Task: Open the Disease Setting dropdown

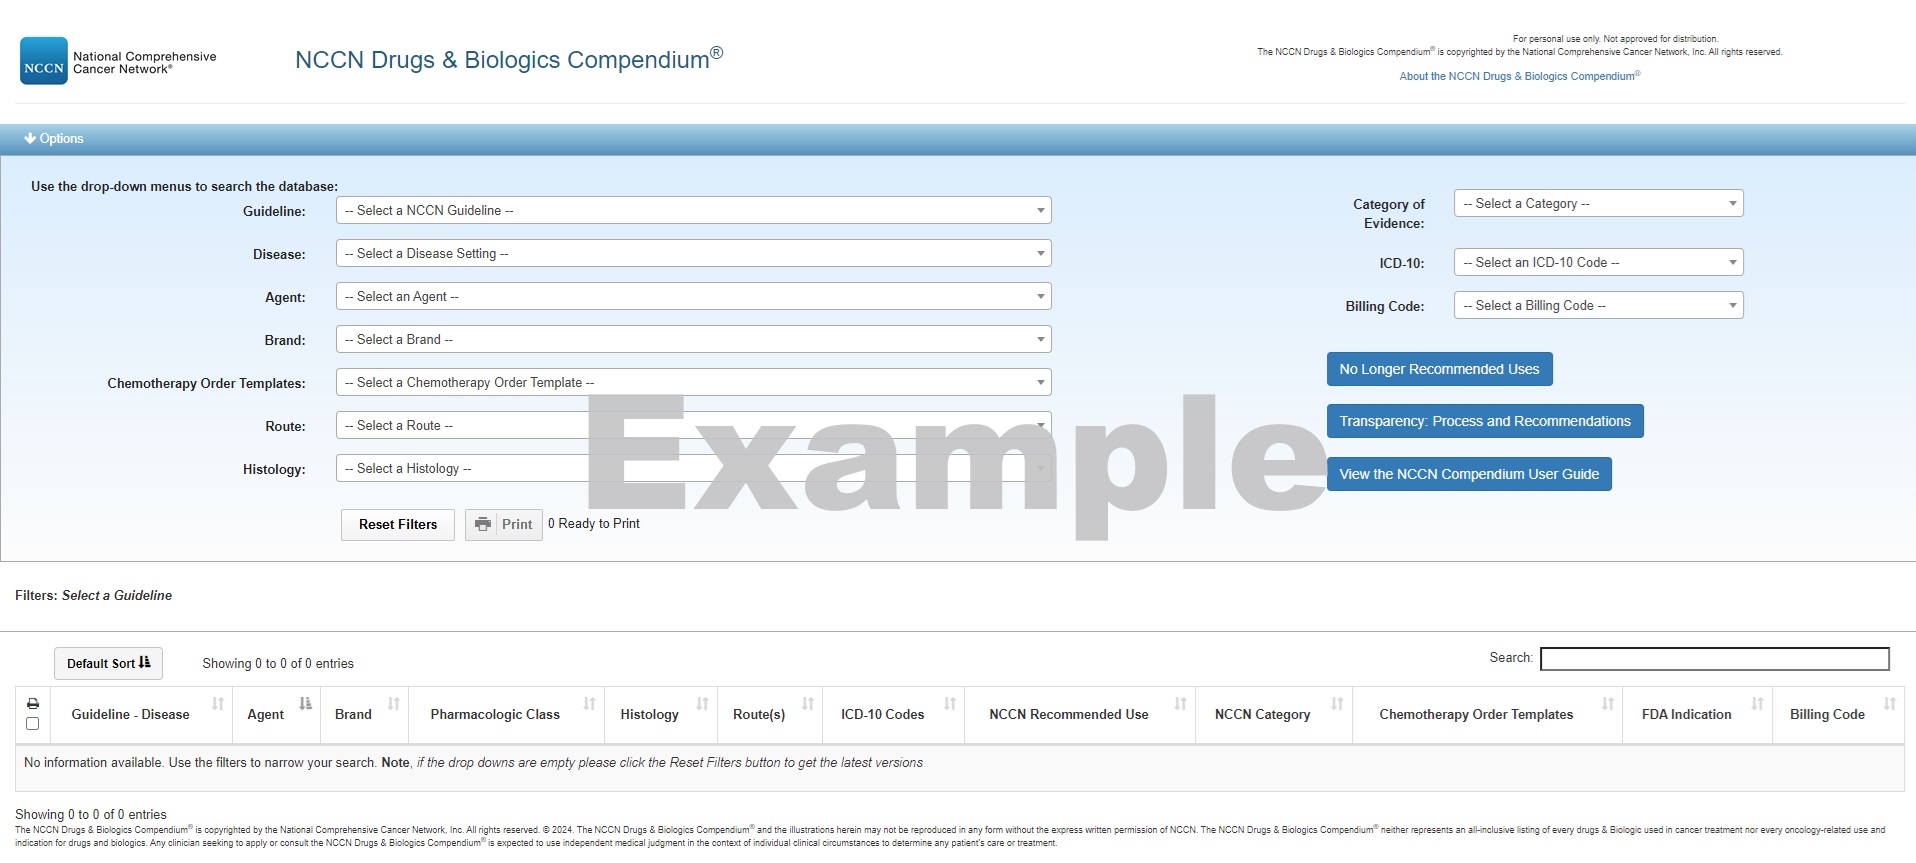Action: 694,253
